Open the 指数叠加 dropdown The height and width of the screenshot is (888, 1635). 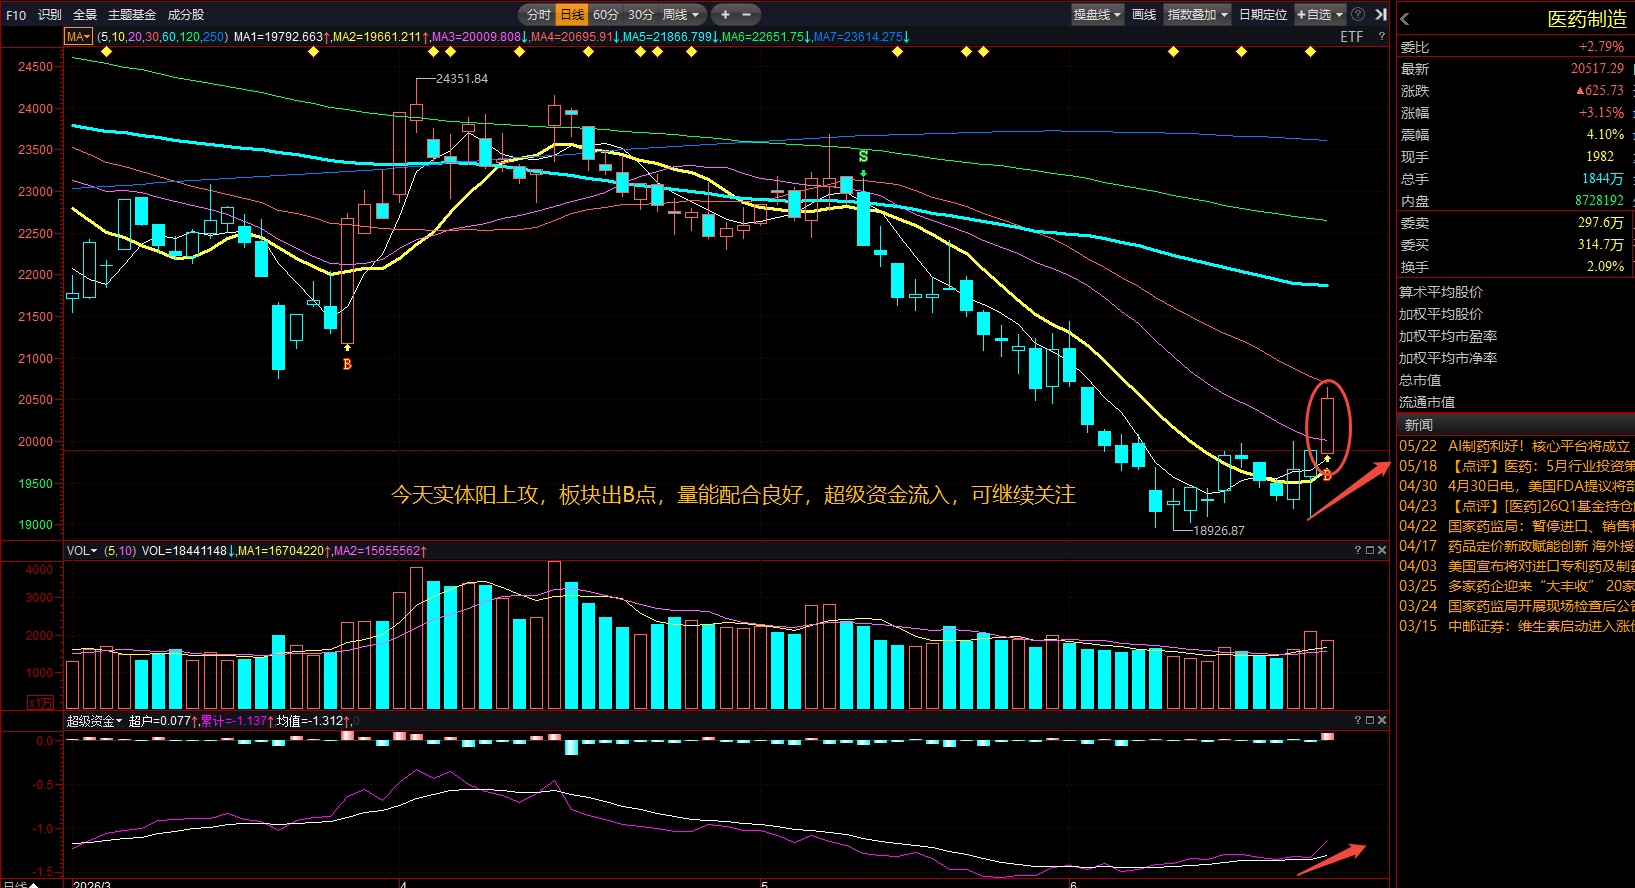click(x=1197, y=14)
